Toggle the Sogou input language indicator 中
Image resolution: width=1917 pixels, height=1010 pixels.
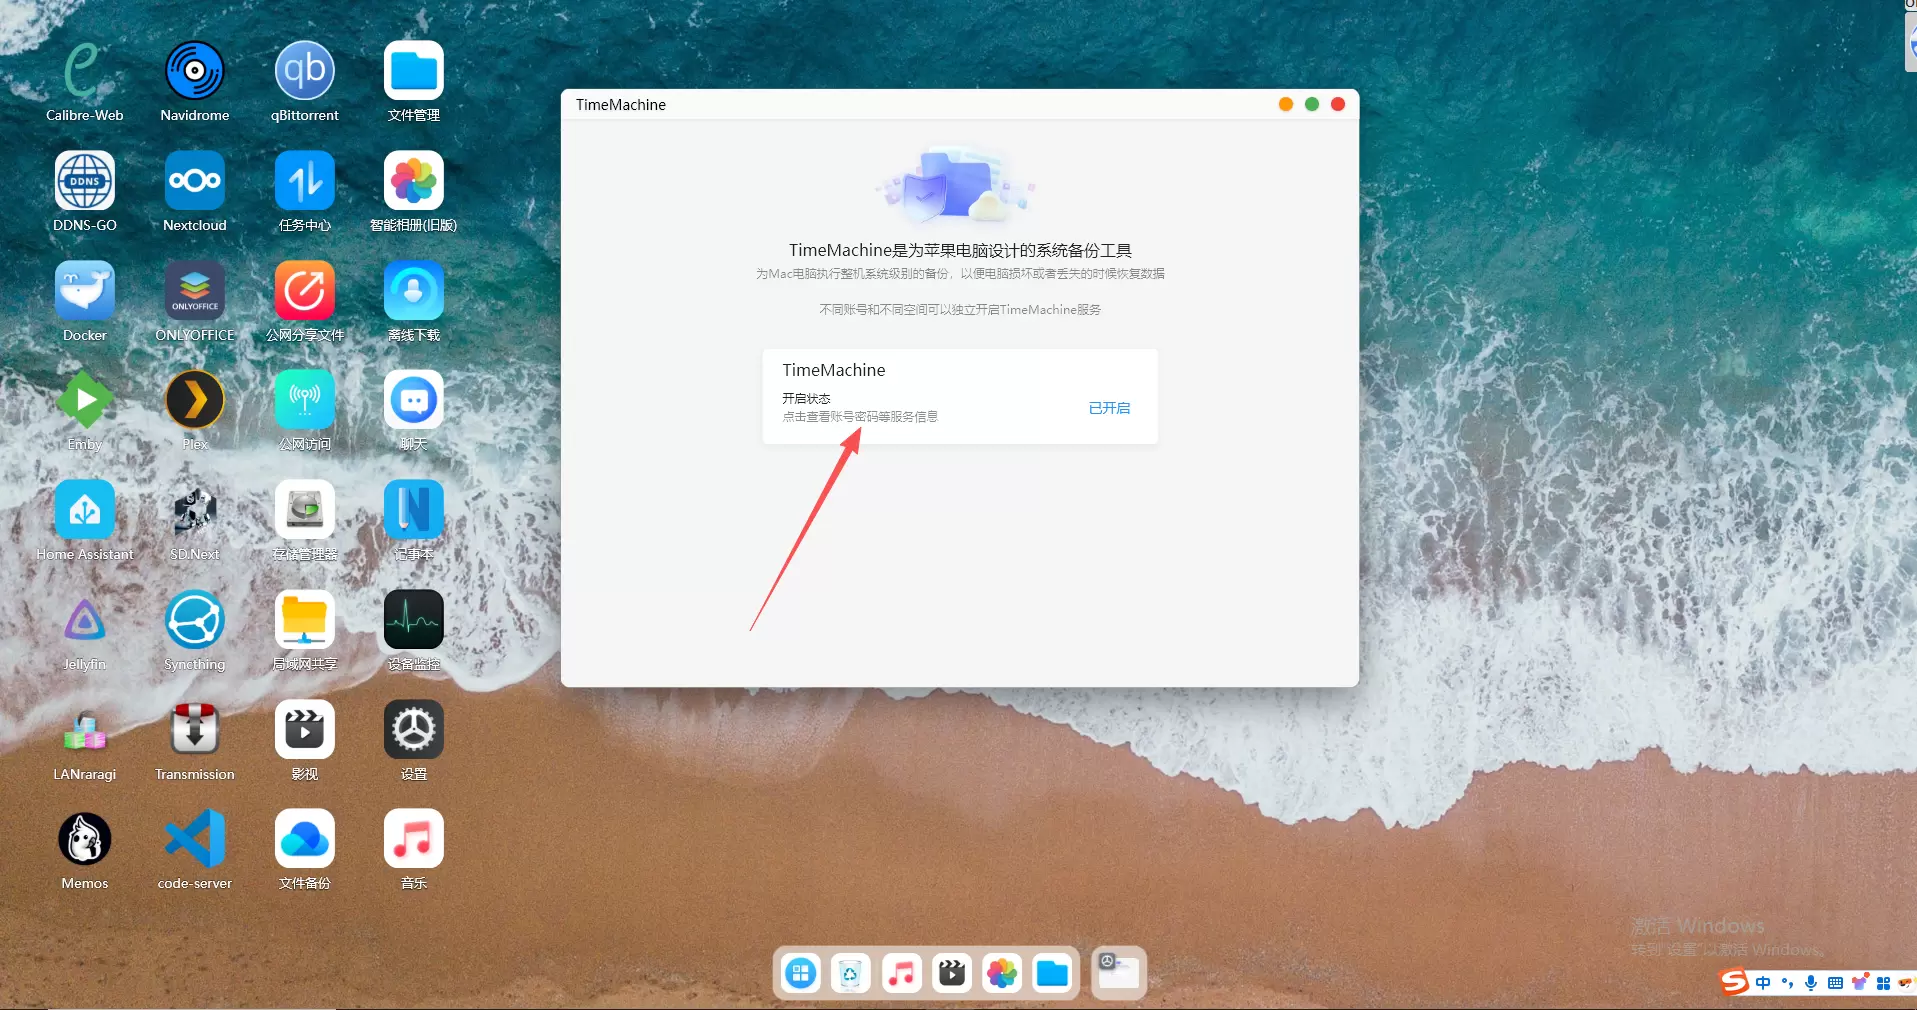point(1762,983)
